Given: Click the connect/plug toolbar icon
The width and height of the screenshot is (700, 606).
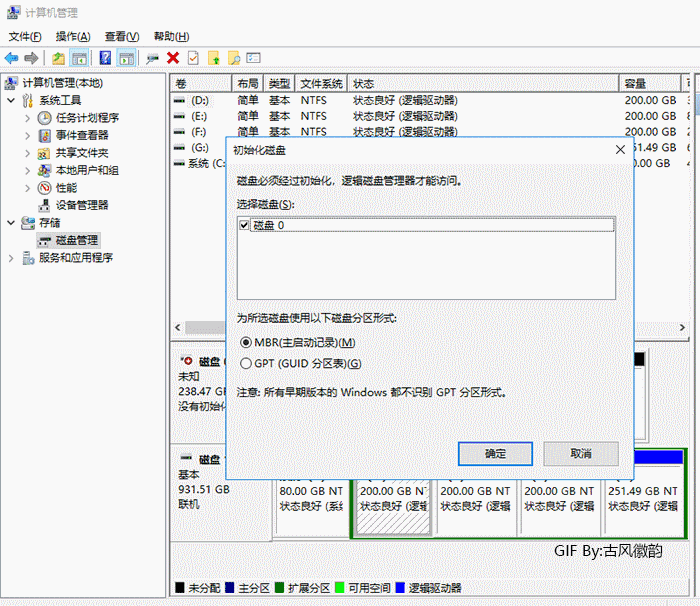Looking at the screenshot, I should (x=153, y=58).
